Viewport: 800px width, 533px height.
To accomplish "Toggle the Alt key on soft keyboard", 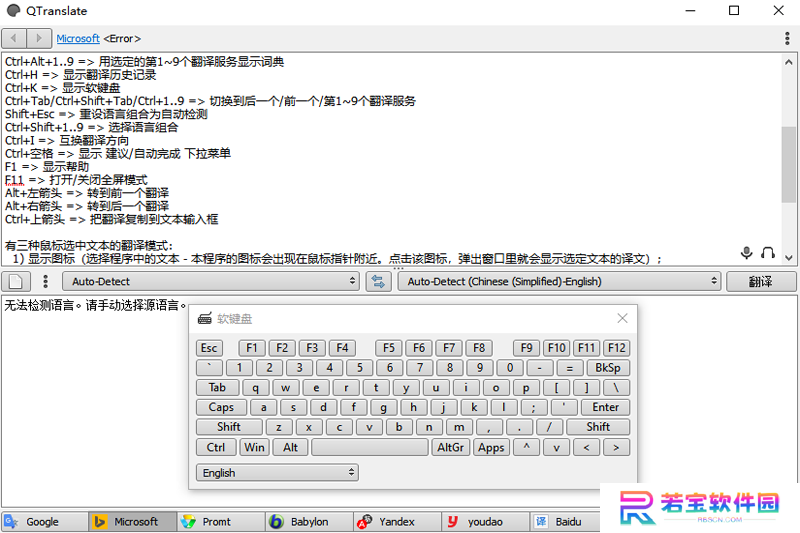I will pos(290,447).
